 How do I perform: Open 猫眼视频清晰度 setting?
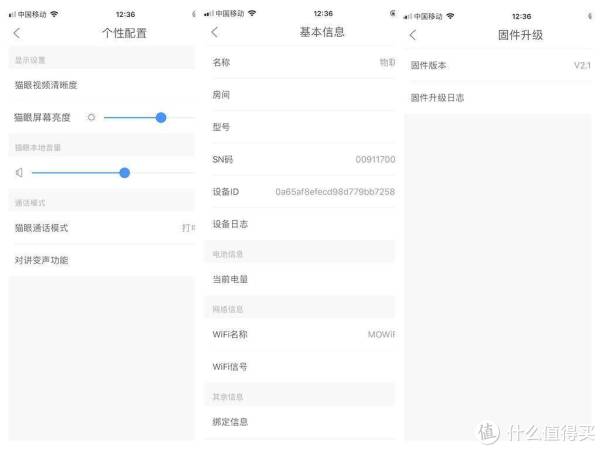(x=100, y=86)
